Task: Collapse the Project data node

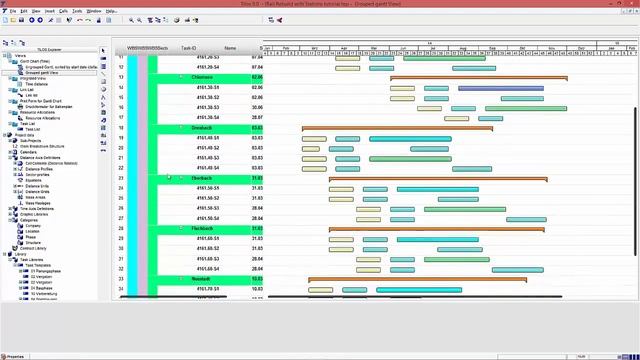Action: tap(4, 135)
